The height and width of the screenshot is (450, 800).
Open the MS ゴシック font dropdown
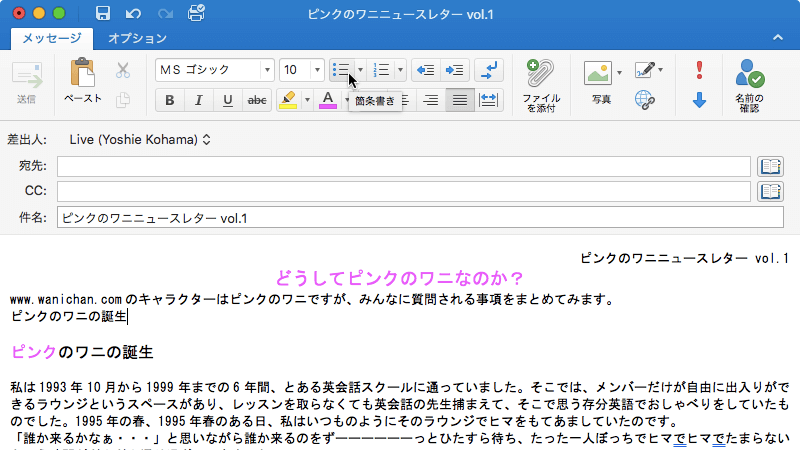click(267, 70)
